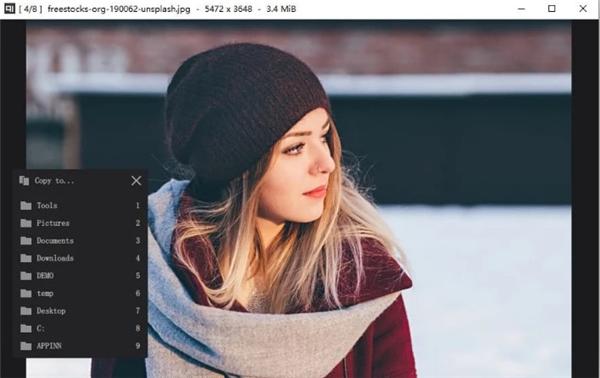Image resolution: width=600 pixels, height=378 pixels.
Task: Select the Downloads folder icon
Action: [x=26, y=258]
